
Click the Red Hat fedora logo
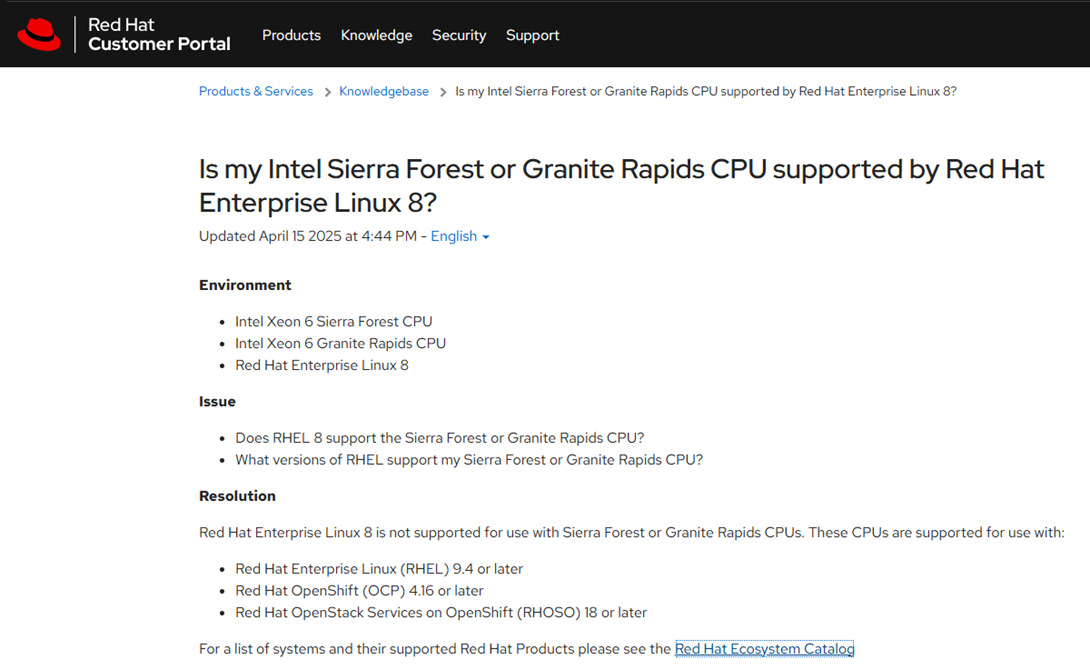[39, 35]
